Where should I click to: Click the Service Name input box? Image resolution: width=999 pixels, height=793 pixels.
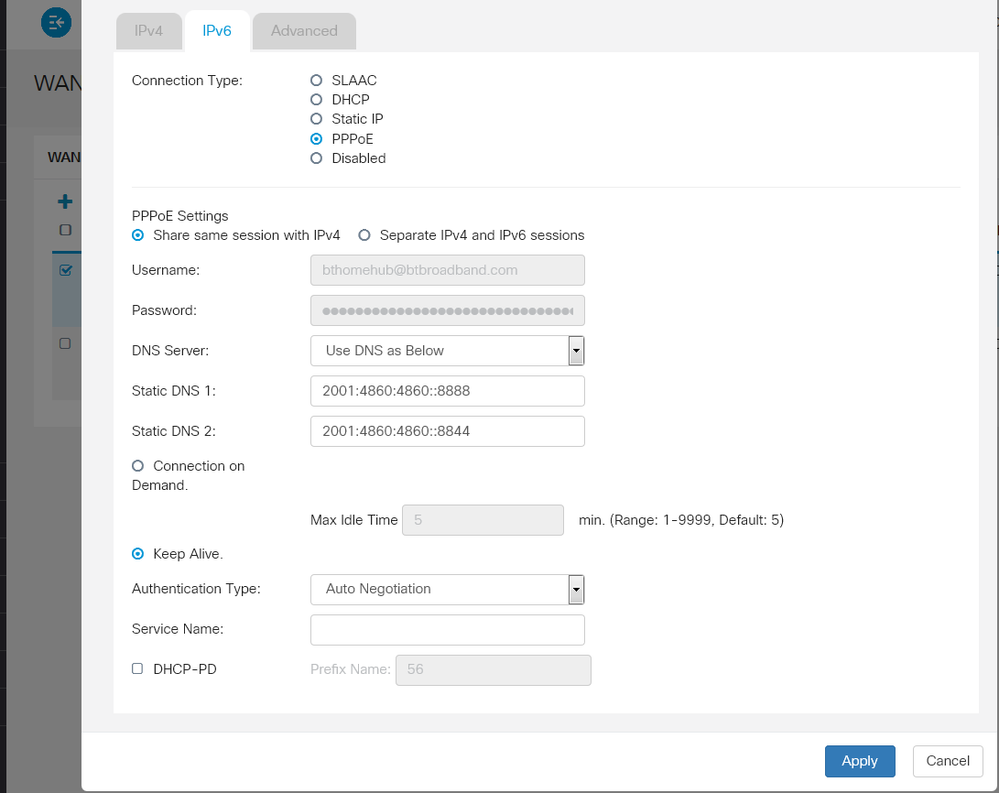tap(447, 630)
